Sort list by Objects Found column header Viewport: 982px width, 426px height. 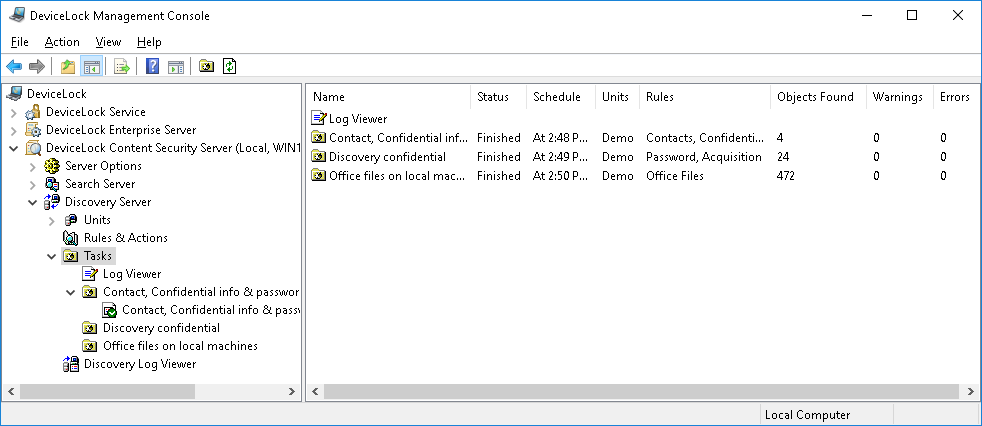[815, 97]
